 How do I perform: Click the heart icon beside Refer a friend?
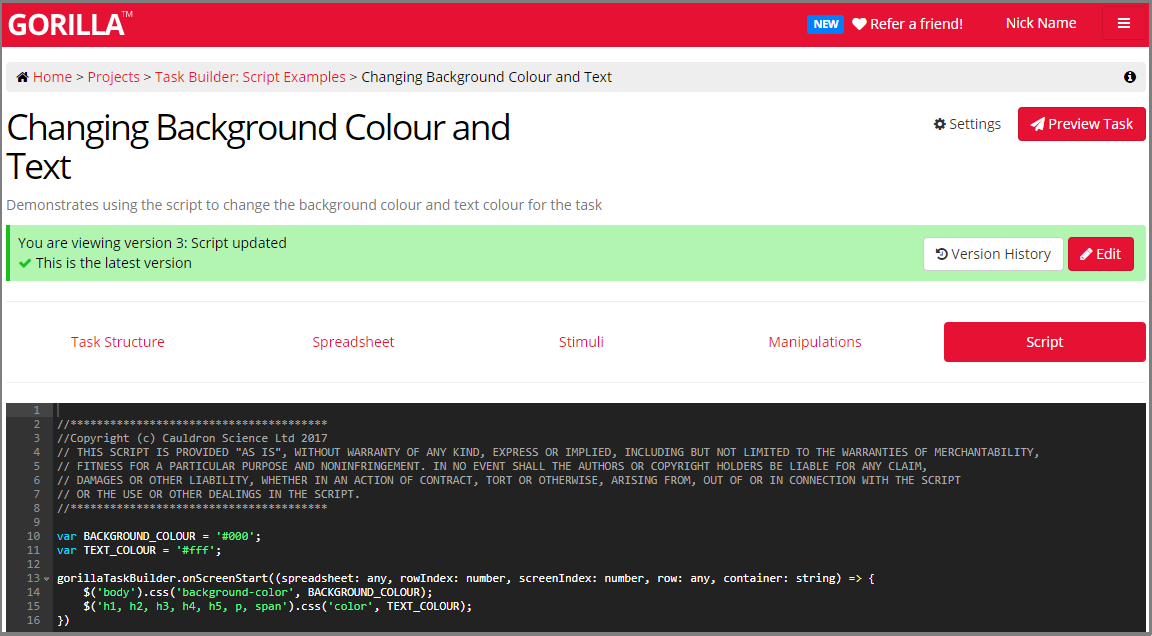tap(859, 24)
